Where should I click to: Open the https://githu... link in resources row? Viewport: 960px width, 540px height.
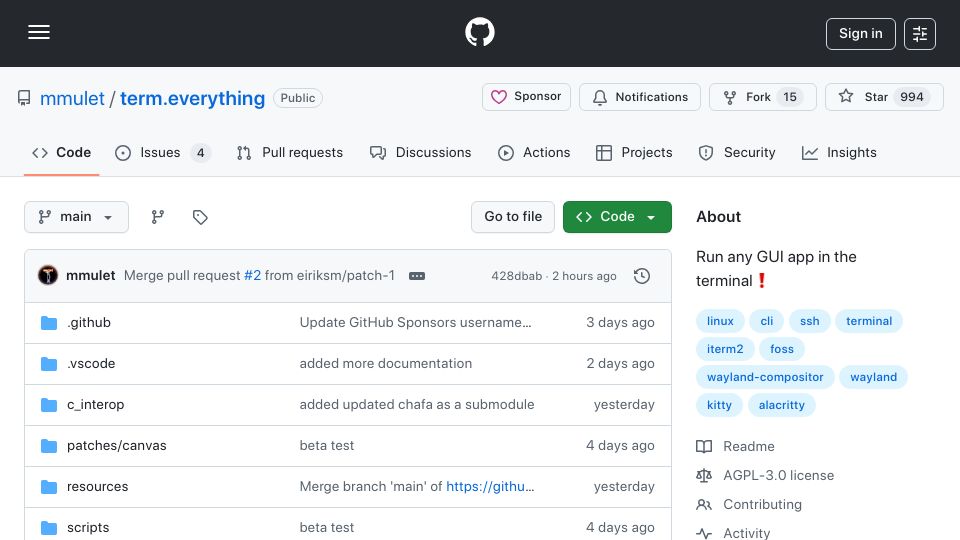coord(490,487)
